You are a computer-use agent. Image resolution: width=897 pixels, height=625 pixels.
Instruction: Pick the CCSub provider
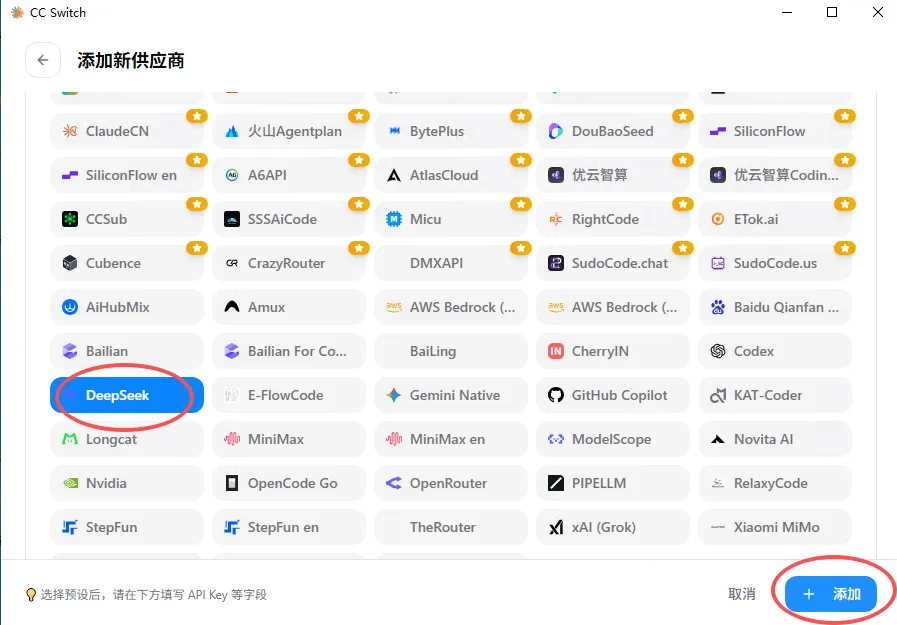(127, 219)
